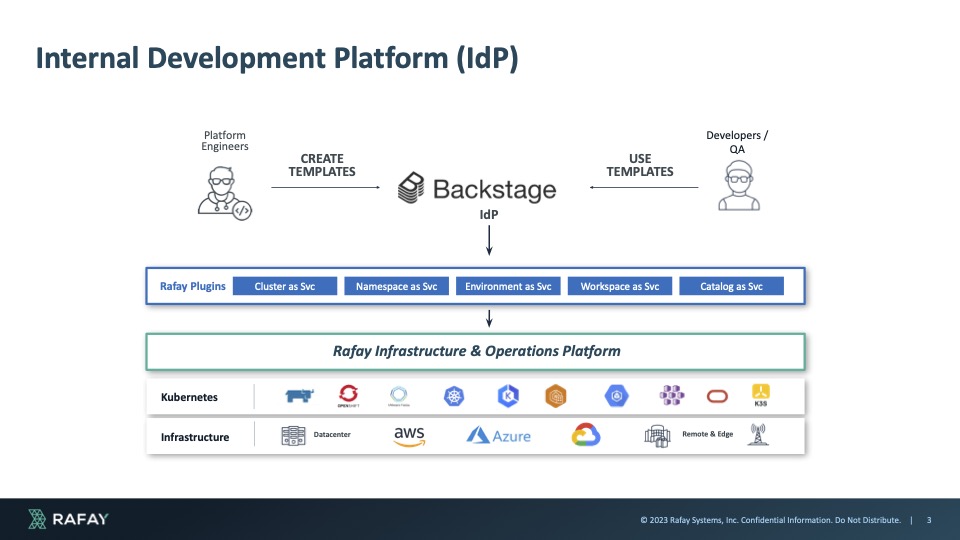
Task: Click the Platform Engineers person icon
Action: (224, 193)
